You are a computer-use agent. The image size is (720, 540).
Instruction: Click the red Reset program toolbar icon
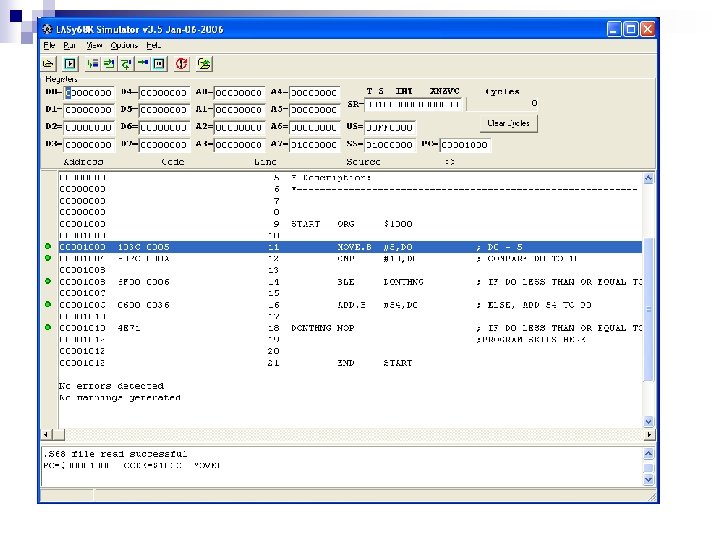coord(181,63)
